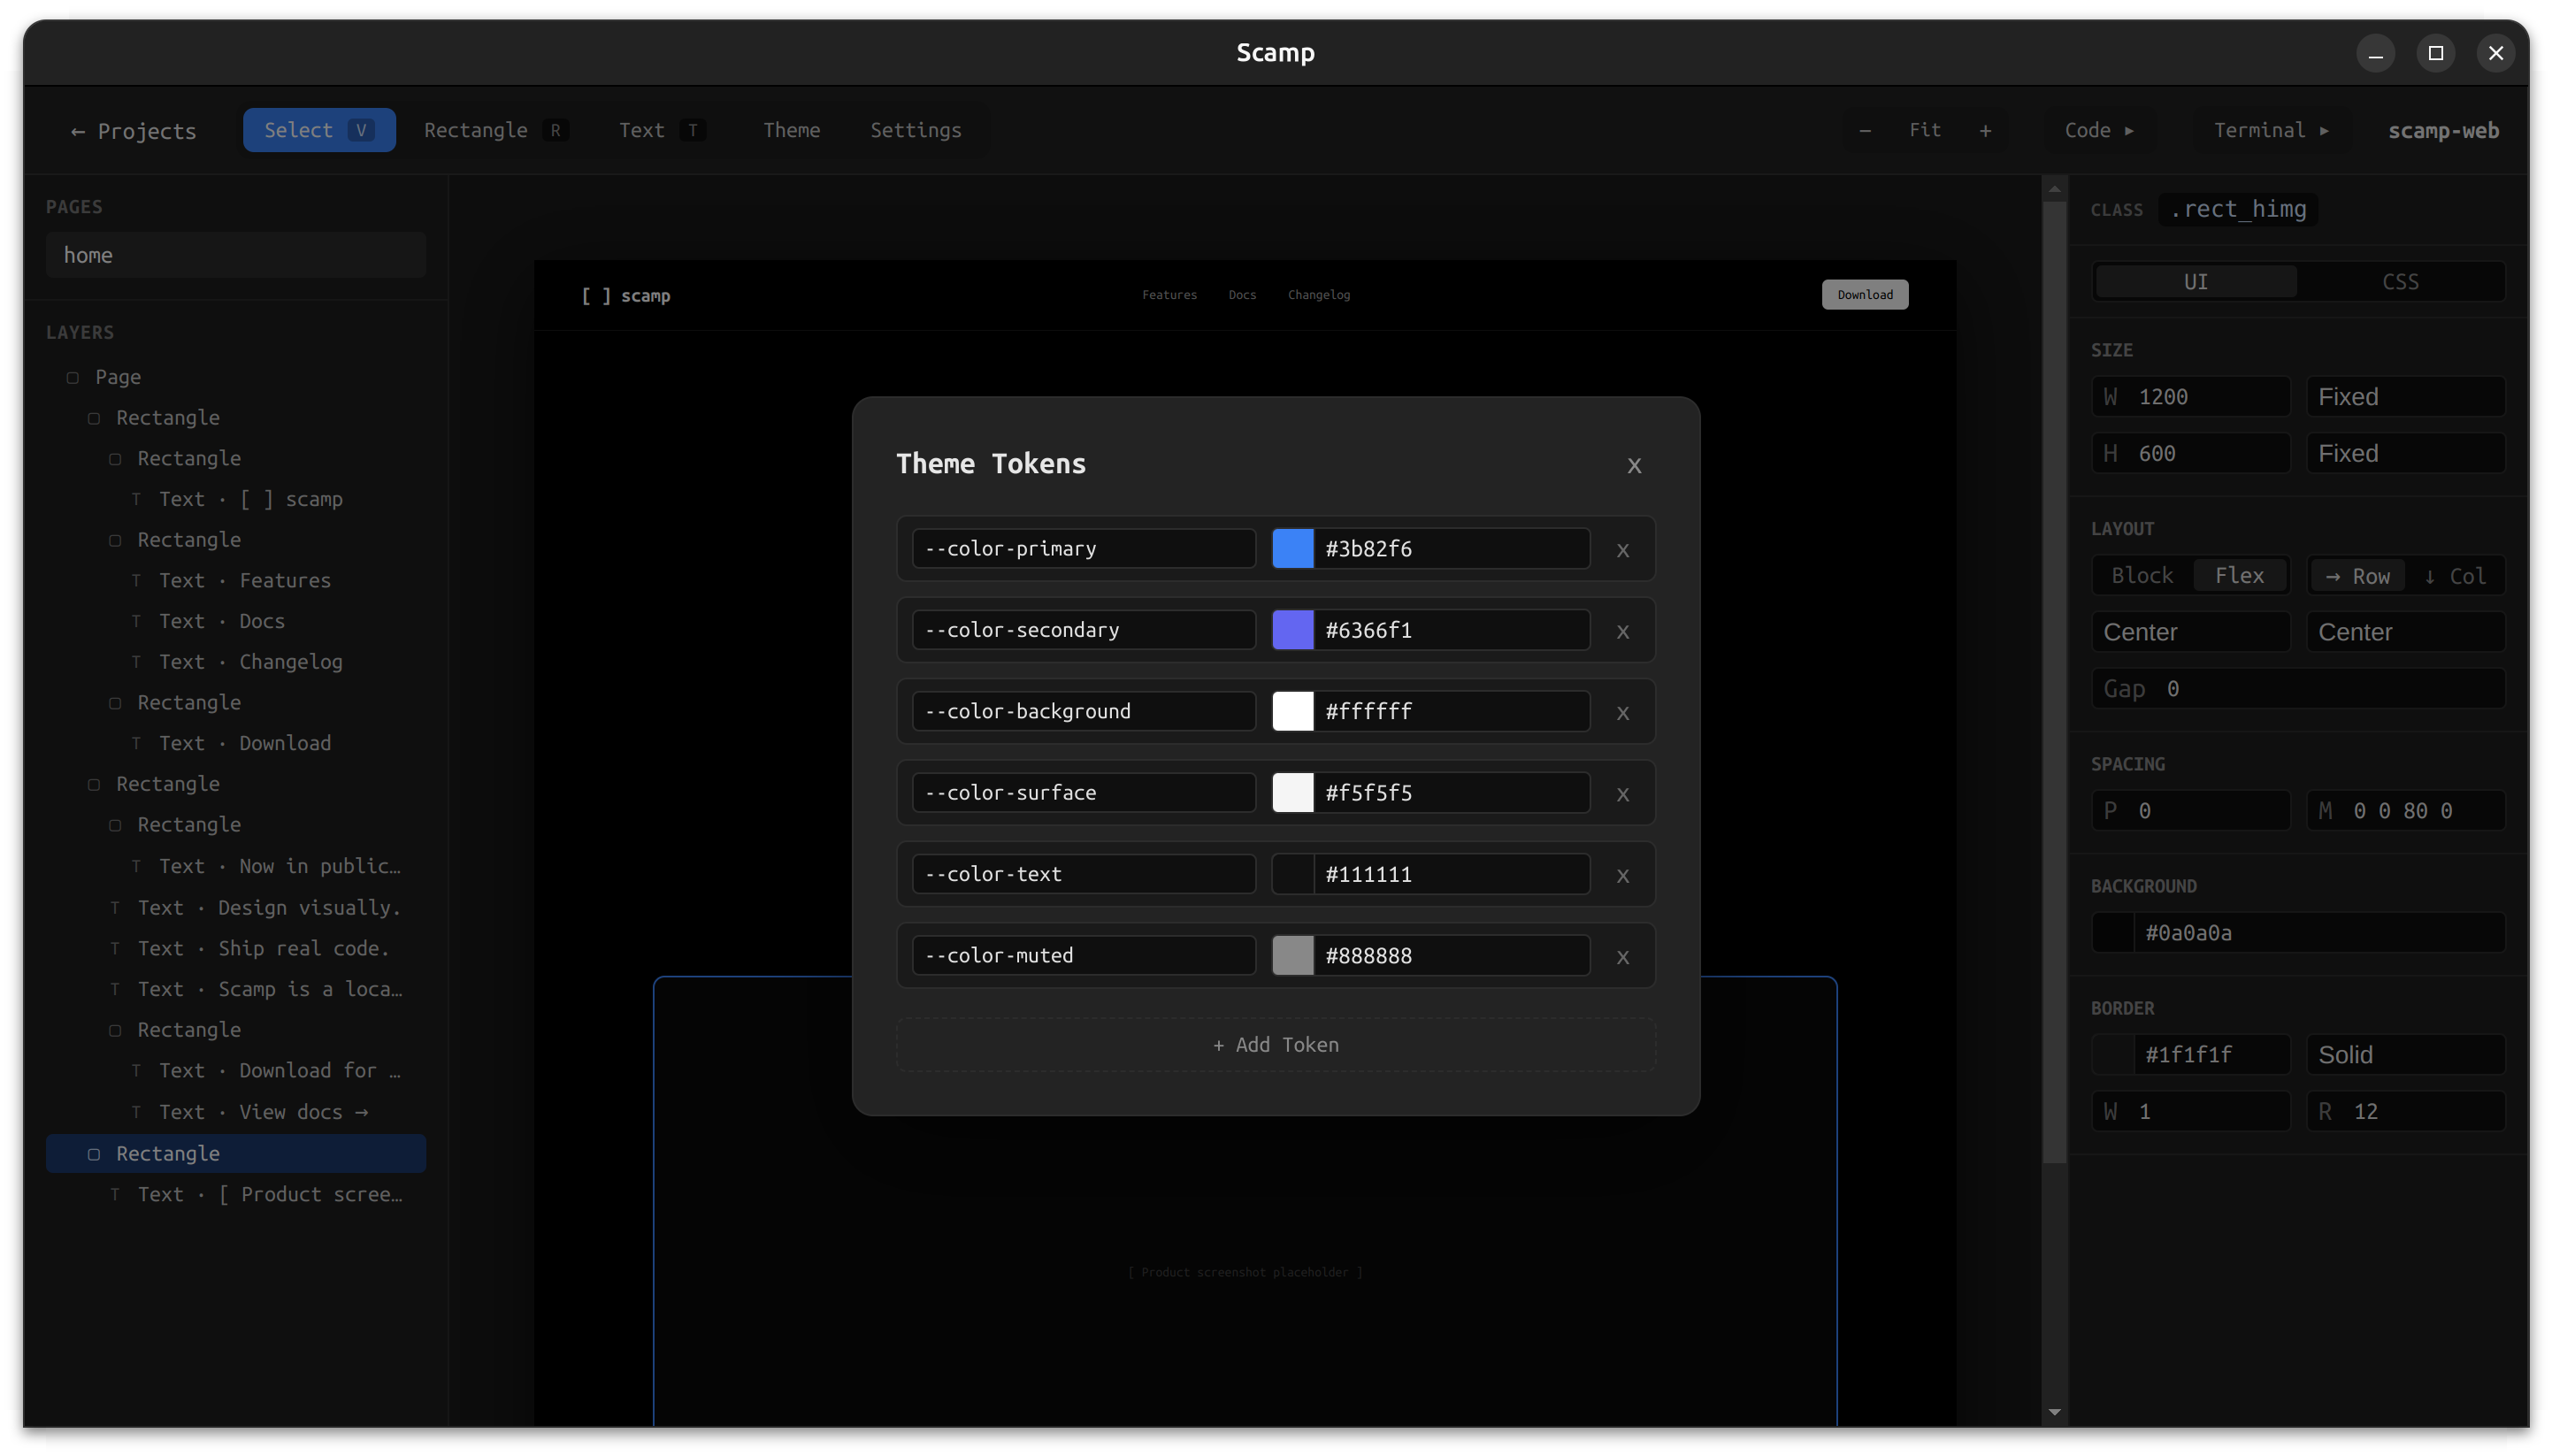Click the + Add Token button

tap(1274, 1044)
